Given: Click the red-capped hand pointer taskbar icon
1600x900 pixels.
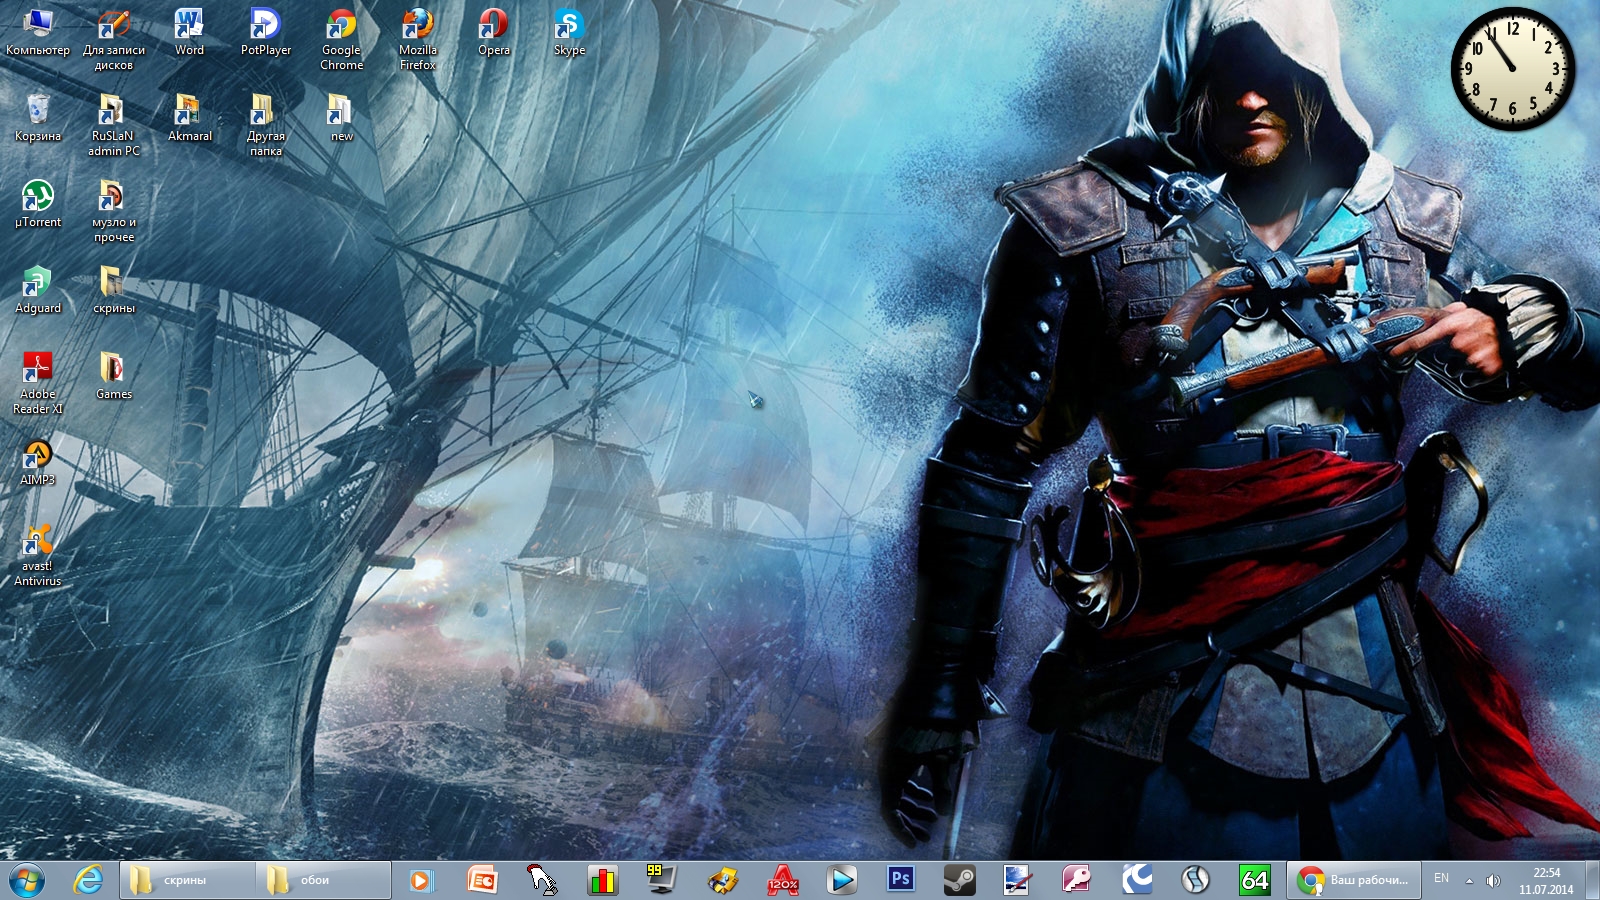Looking at the screenshot, I should [542, 880].
